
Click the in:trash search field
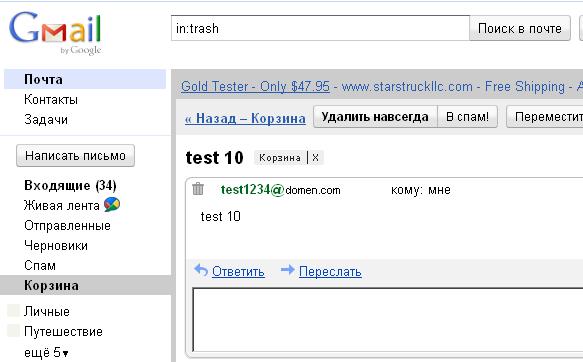[320, 28]
